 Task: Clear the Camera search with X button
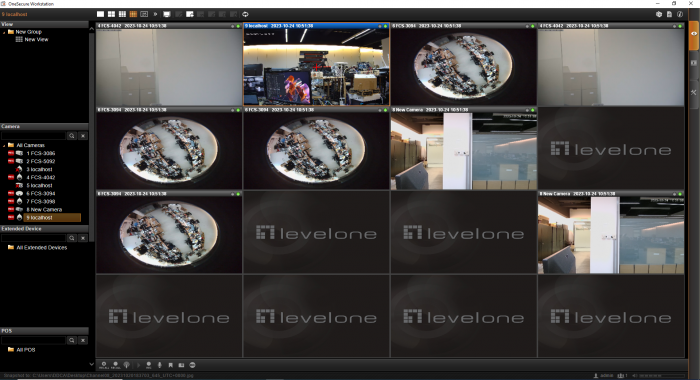click(83, 136)
